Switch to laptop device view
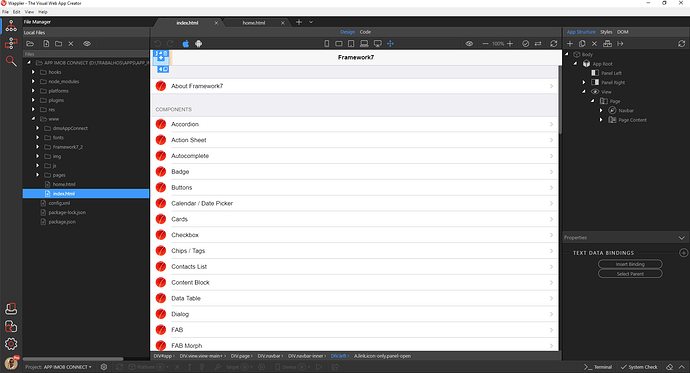This screenshot has width=690, height=373. [364, 44]
